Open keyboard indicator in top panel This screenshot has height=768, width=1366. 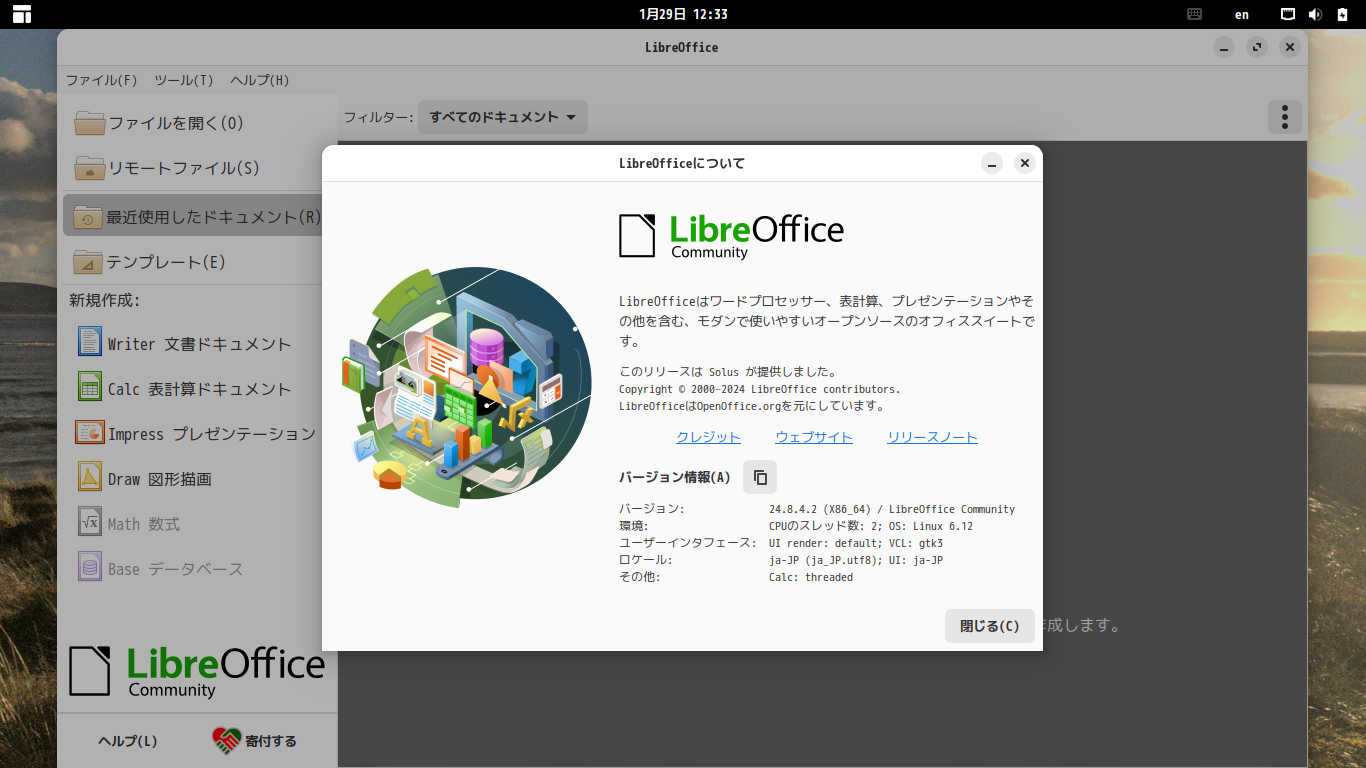point(1194,14)
